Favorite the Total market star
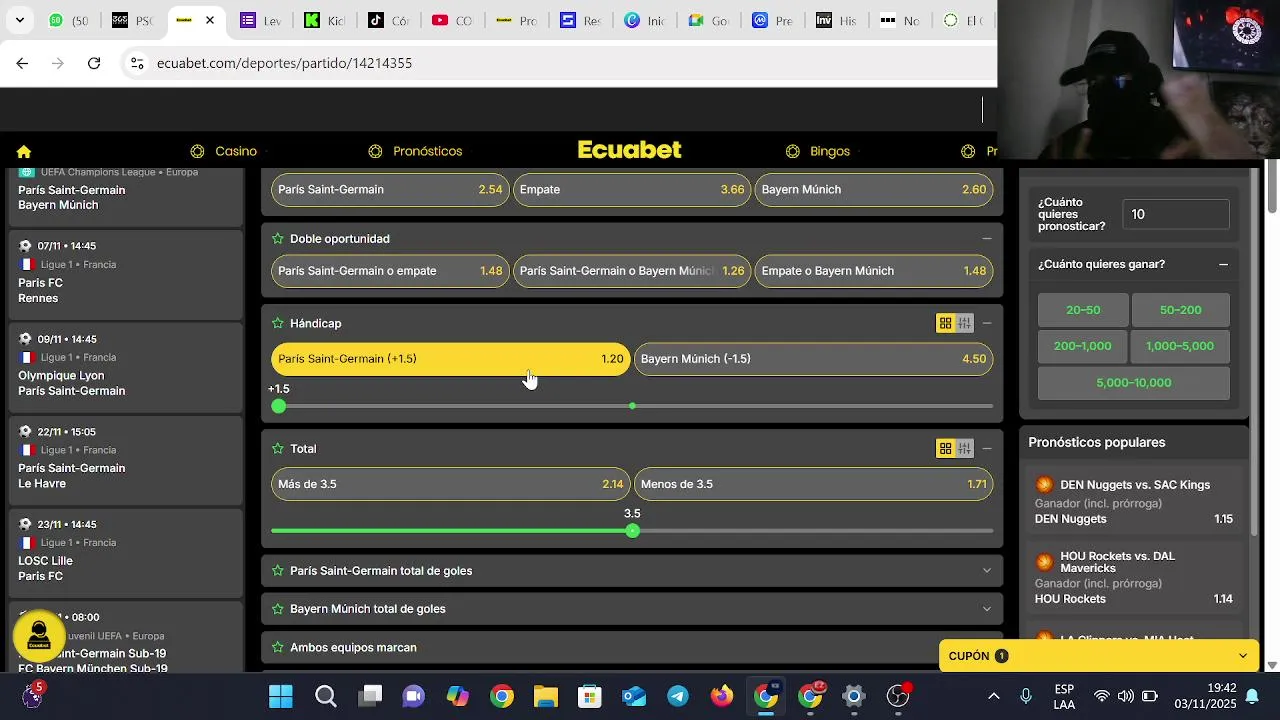The height and width of the screenshot is (720, 1280). click(278, 449)
